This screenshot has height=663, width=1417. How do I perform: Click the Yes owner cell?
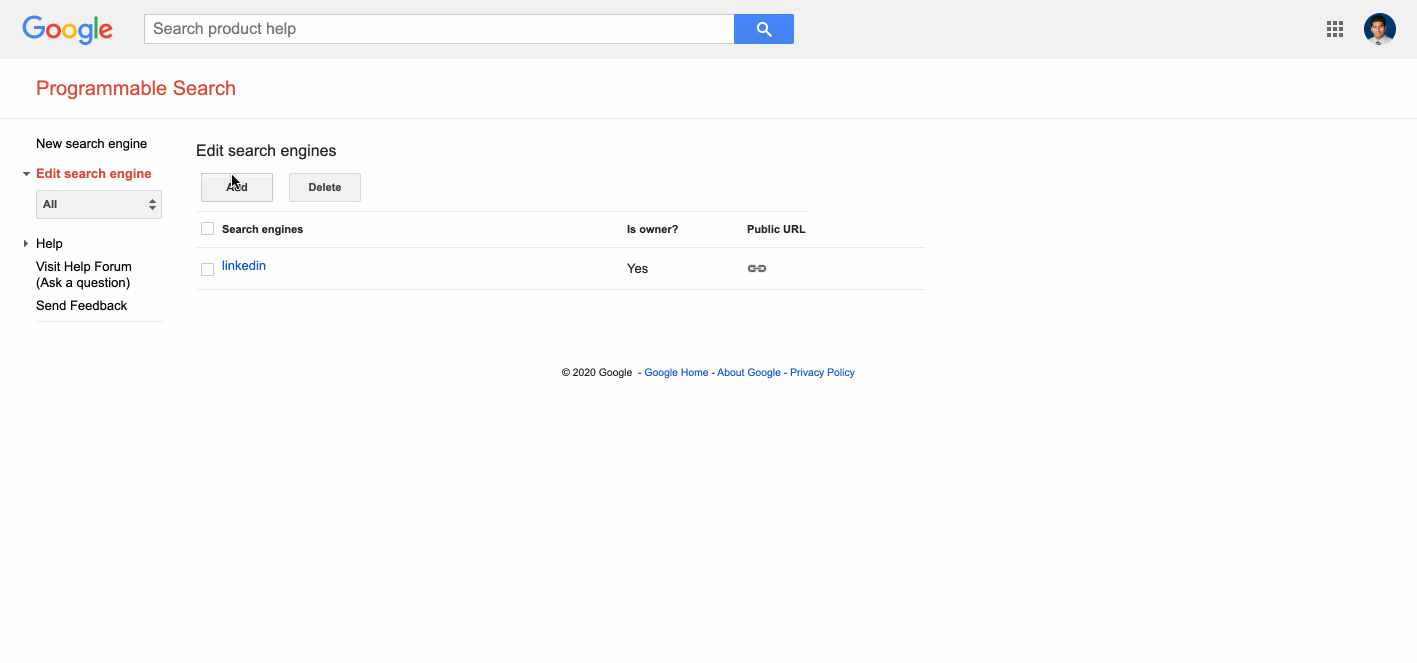tap(637, 269)
